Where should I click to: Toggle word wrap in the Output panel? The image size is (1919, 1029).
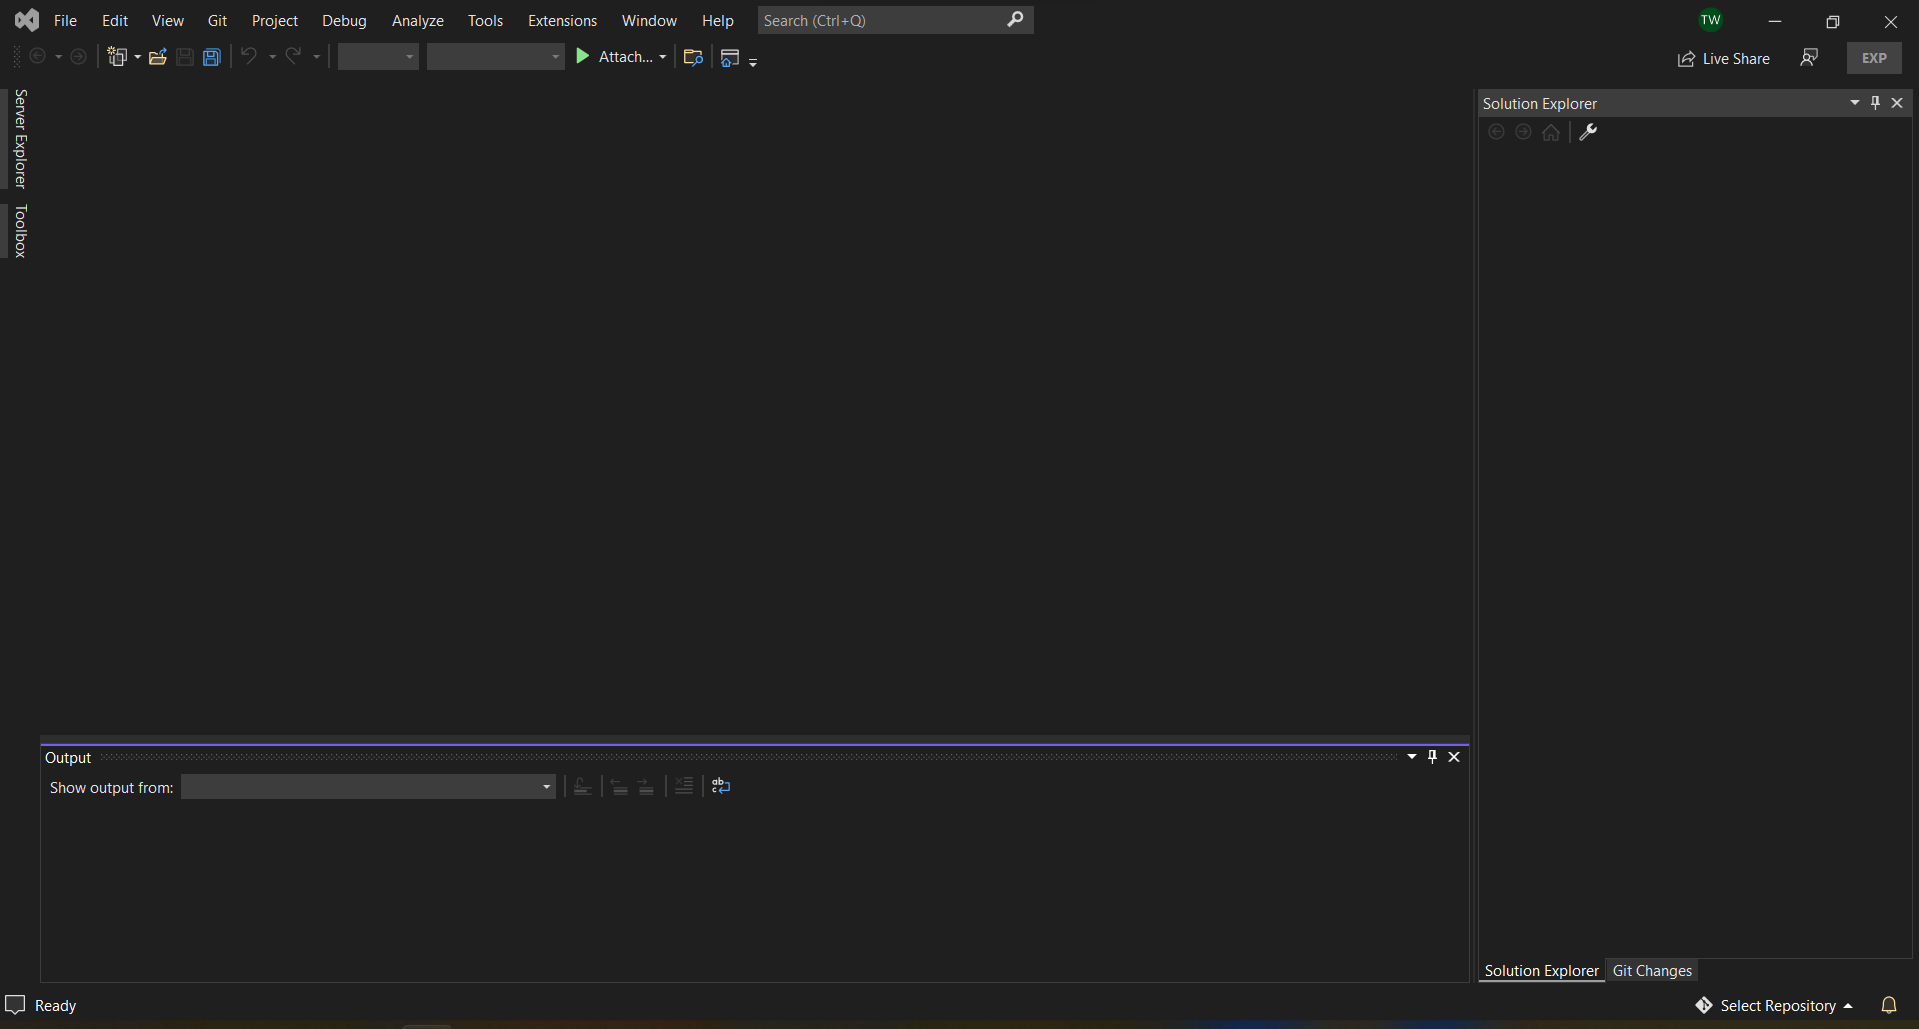[x=722, y=787]
